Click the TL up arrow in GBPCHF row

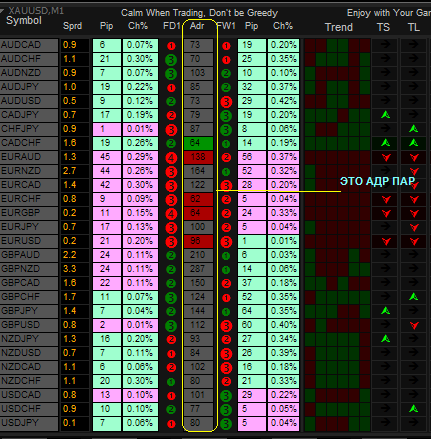click(414, 296)
